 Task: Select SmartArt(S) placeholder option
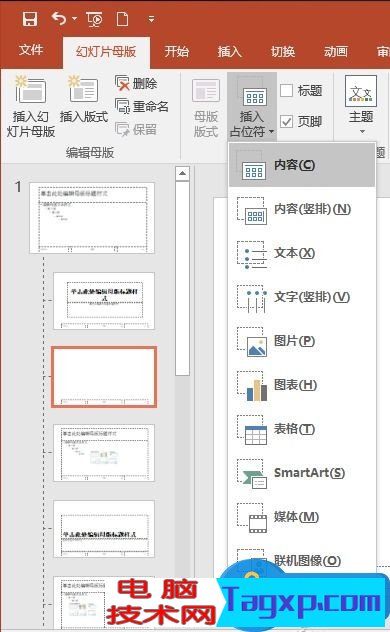point(302,473)
